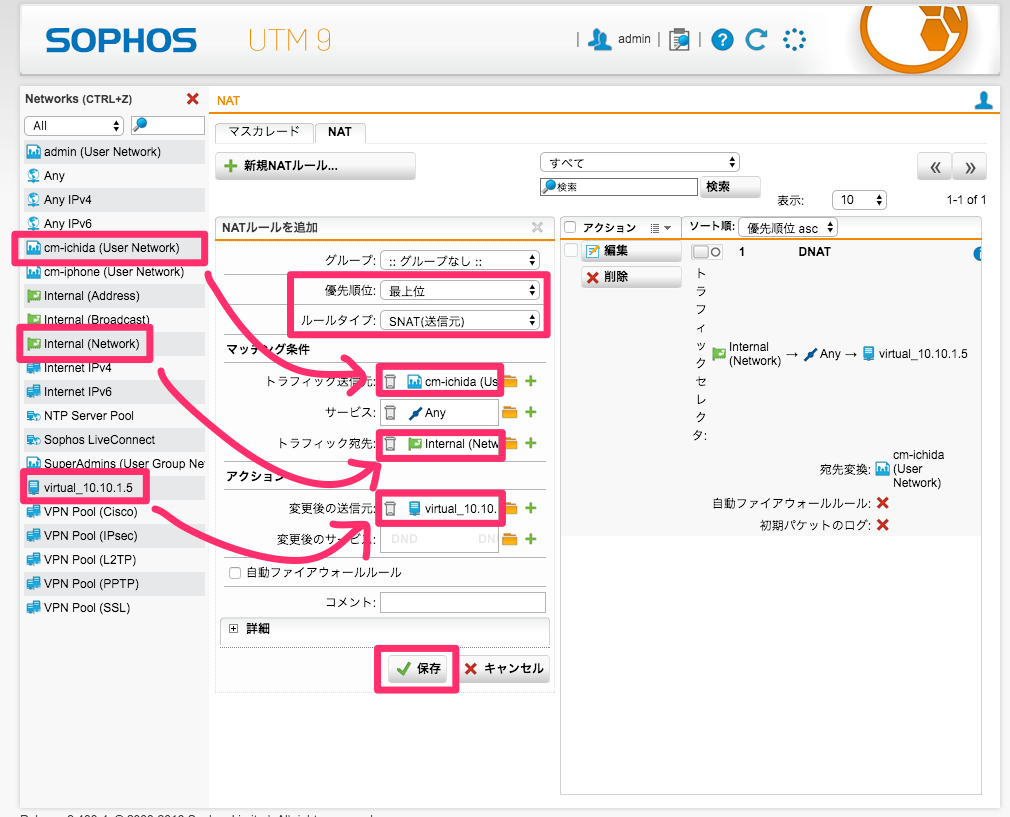Open the すべて filter dropdown
This screenshot has width=1010, height=817.
[x=640, y=162]
